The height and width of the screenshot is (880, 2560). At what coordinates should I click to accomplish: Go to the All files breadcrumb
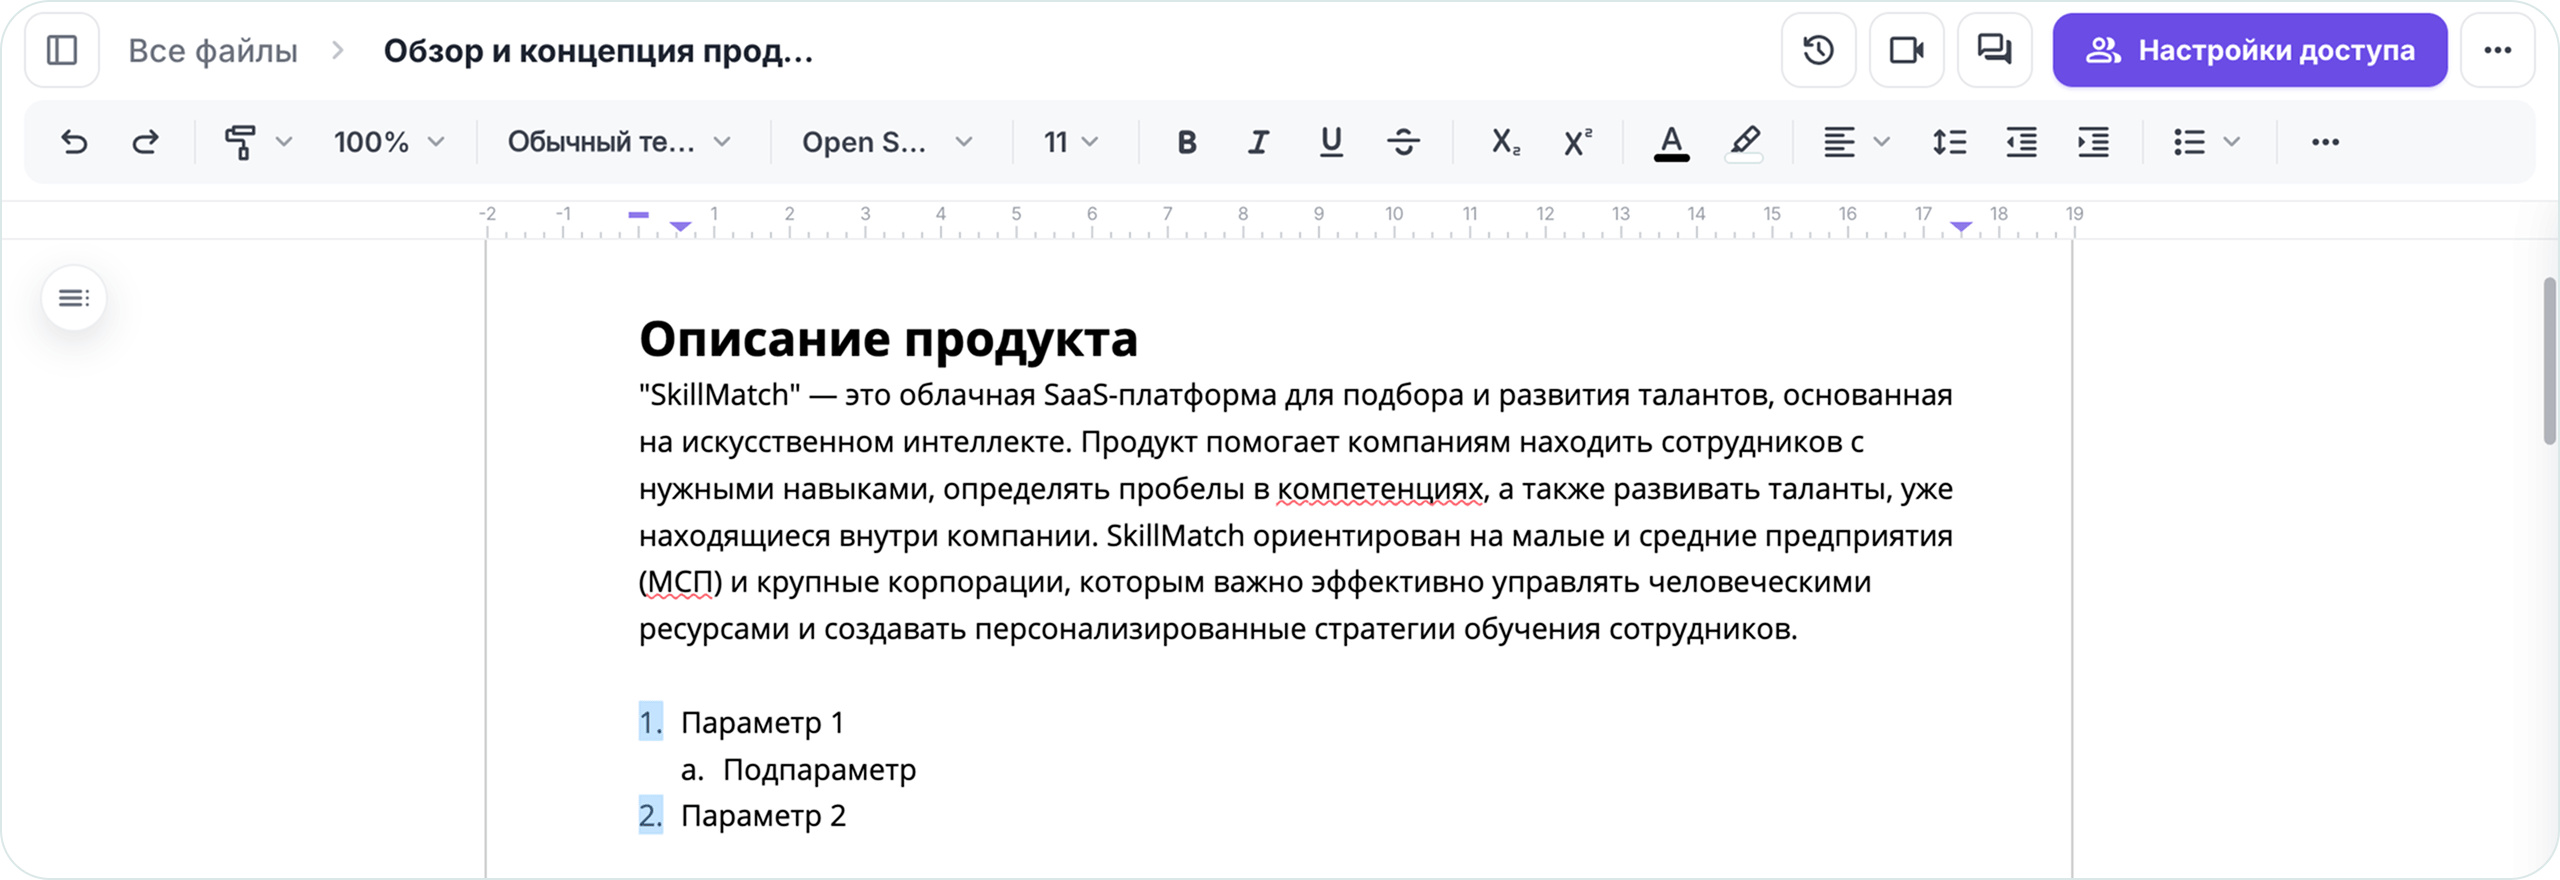(x=213, y=50)
